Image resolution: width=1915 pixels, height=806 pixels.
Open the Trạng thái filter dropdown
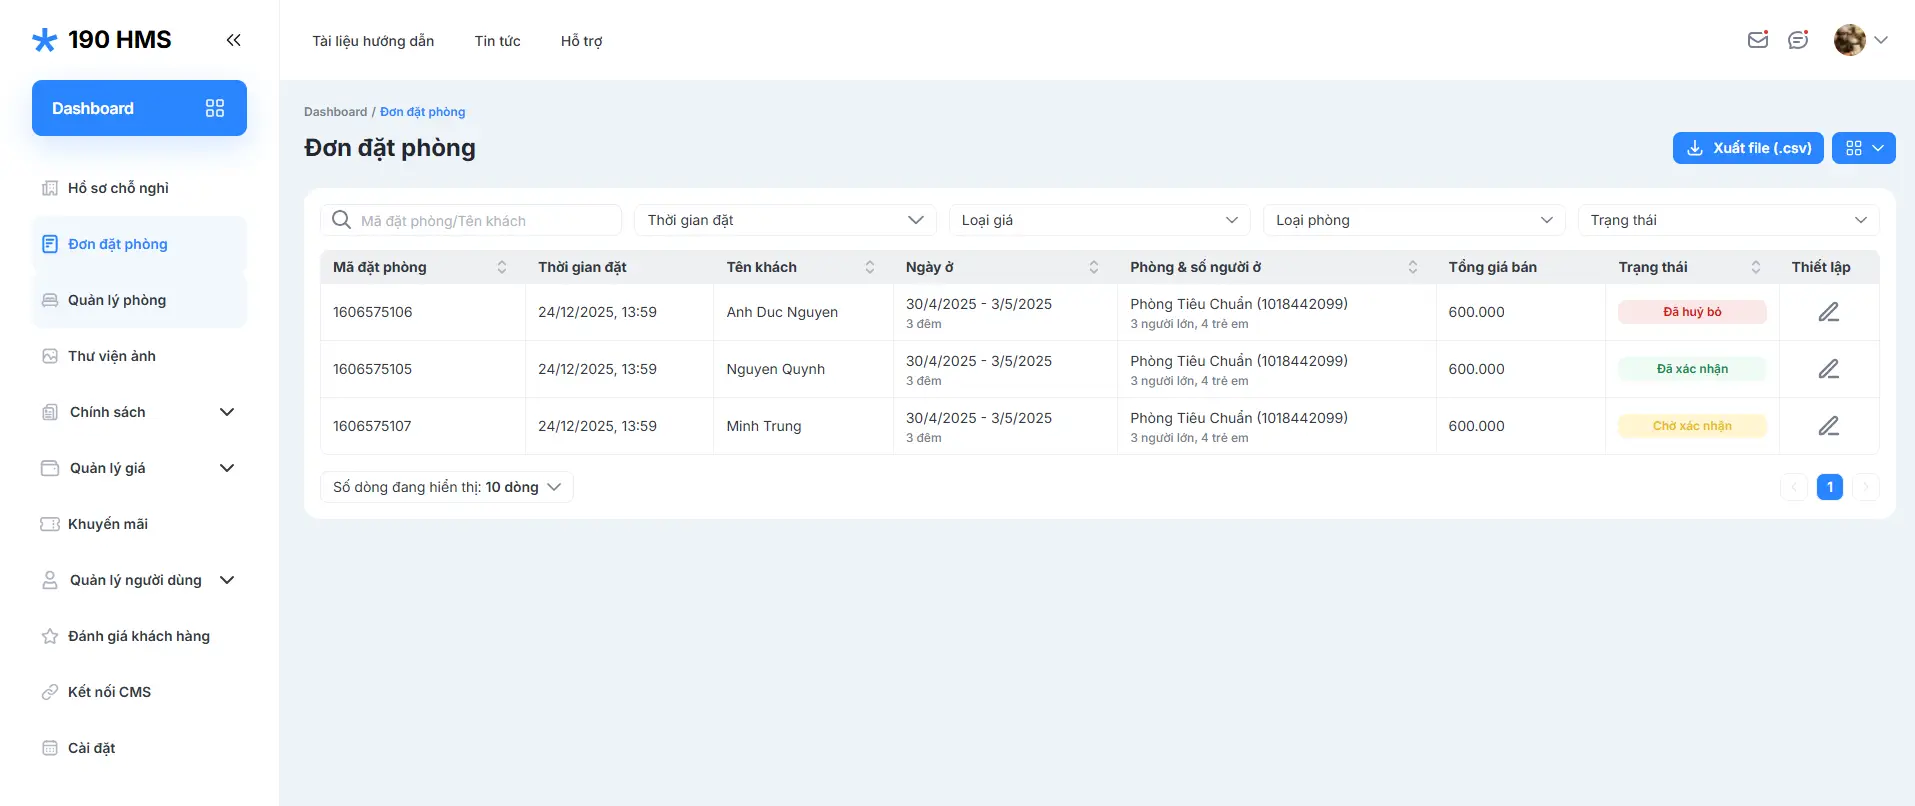pos(1727,220)
